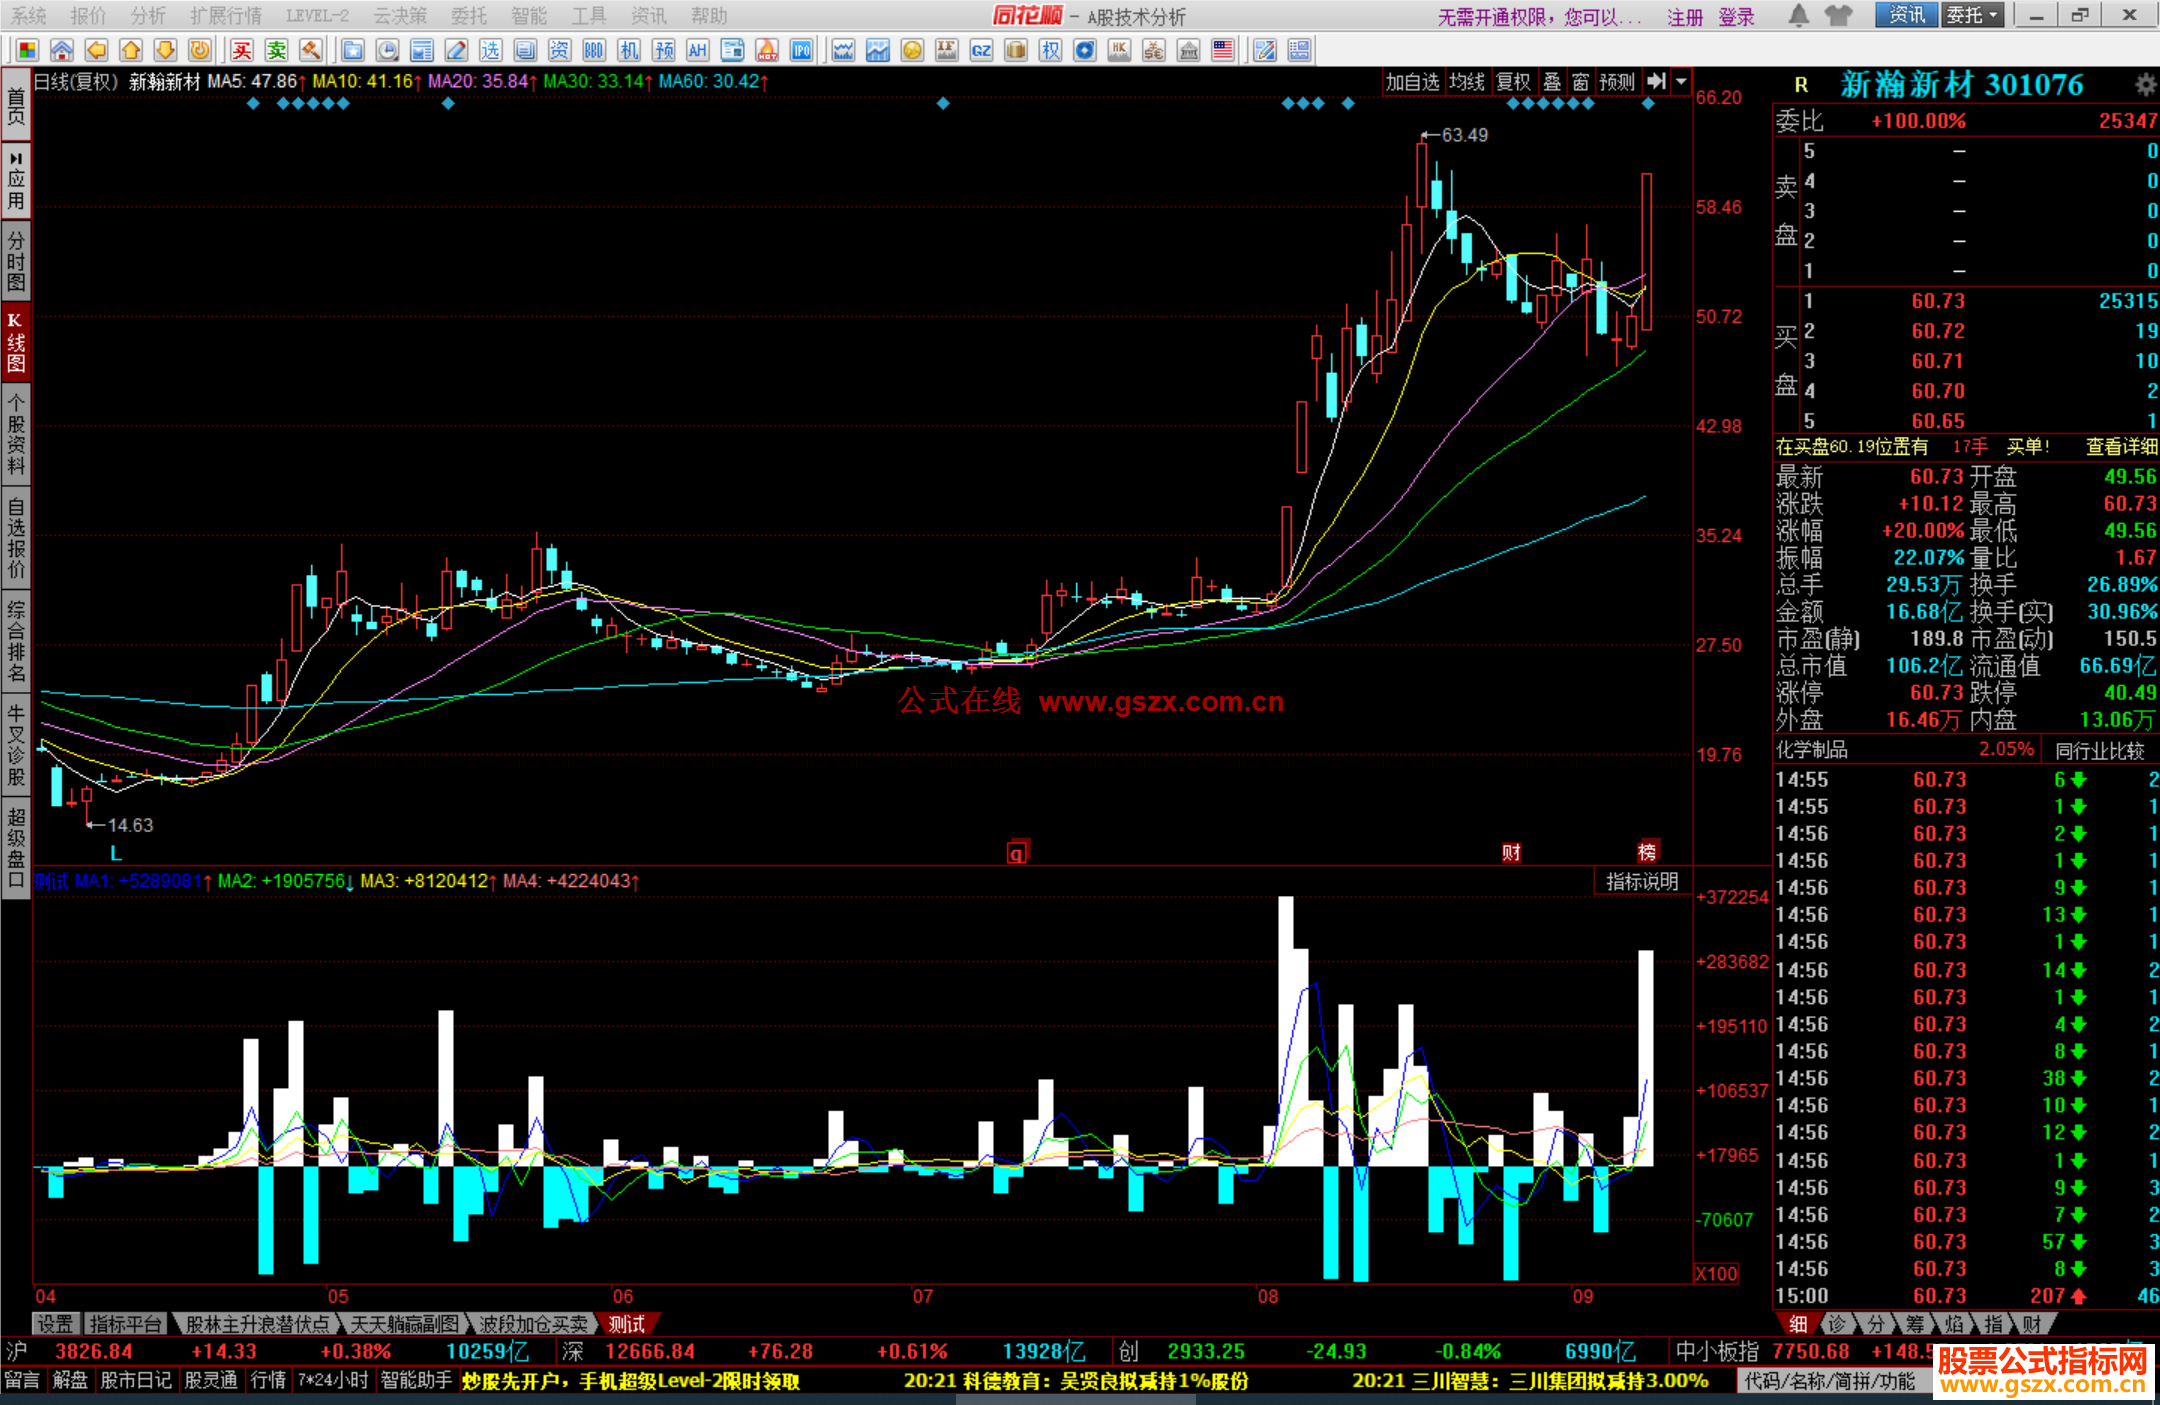Screen dimensions: 2160x1405
Task: Open the 扩展行情 menu
Action: point(225,16)
